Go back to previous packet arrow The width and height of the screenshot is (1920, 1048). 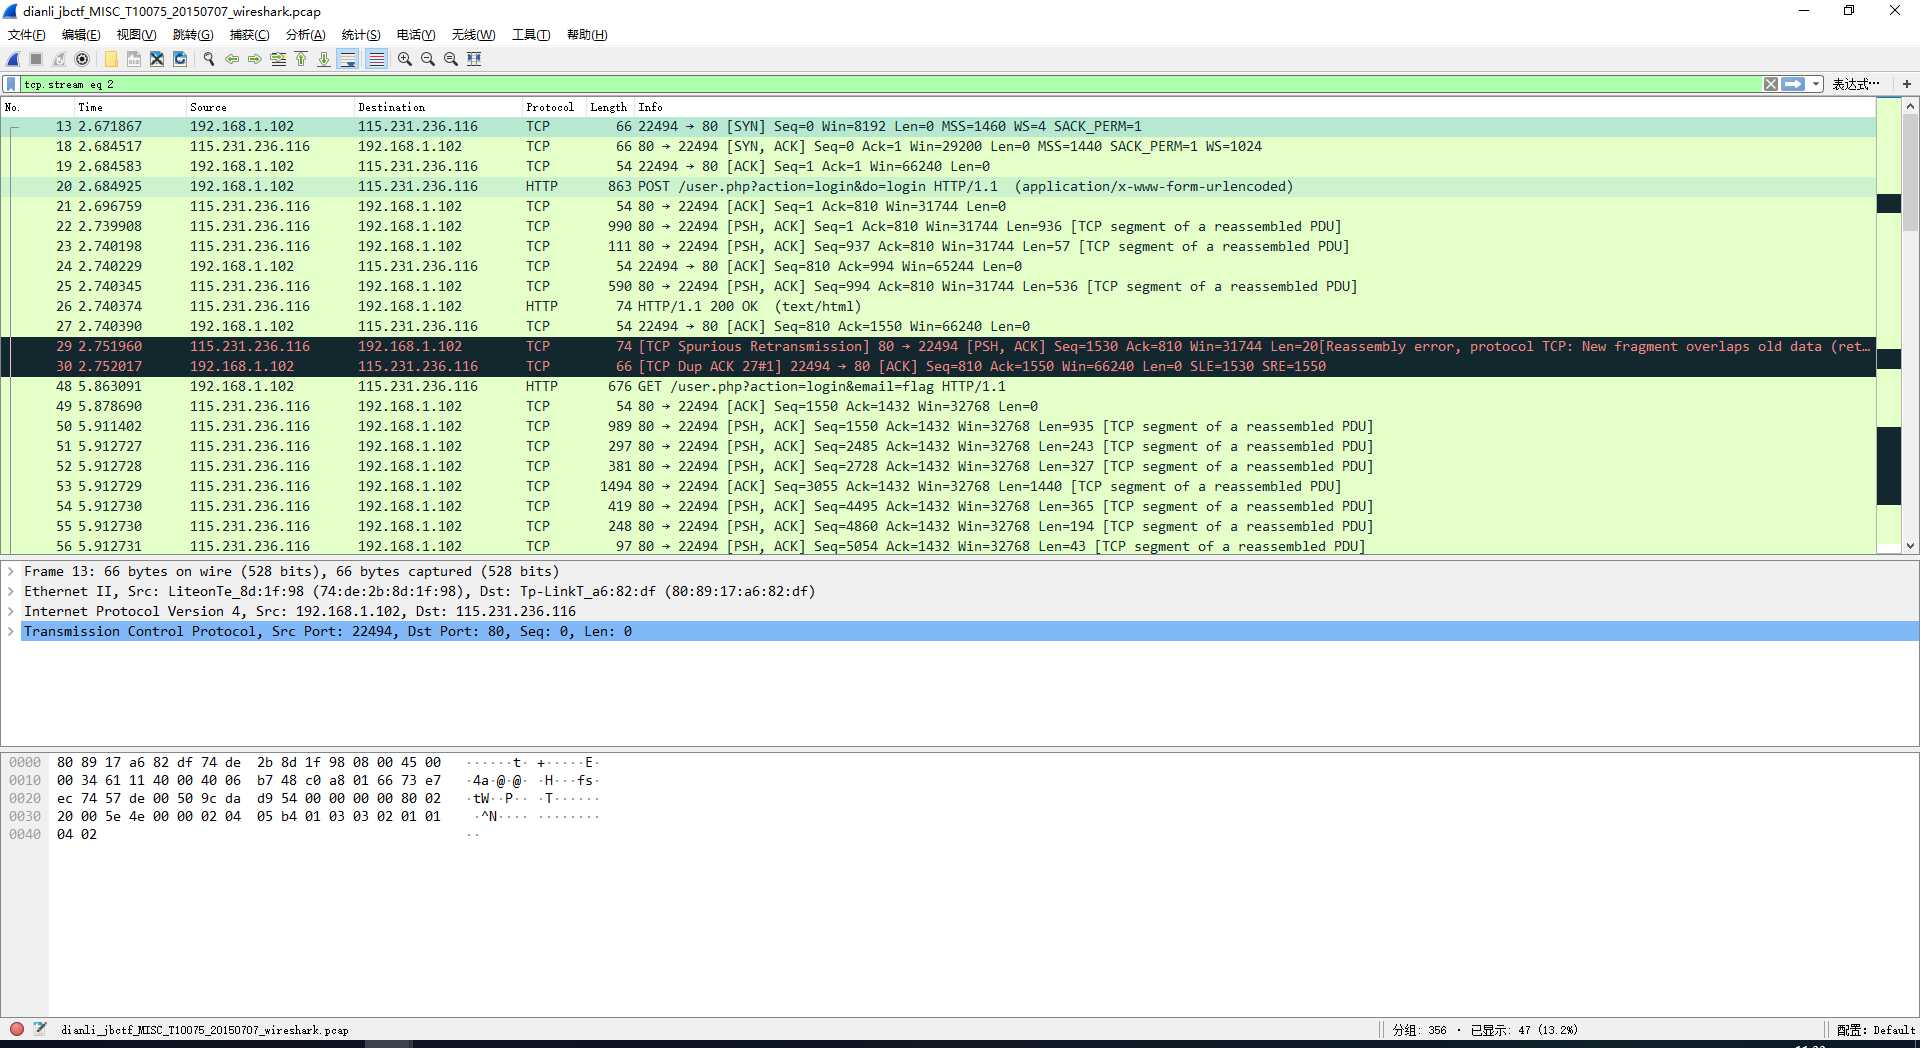click(232, 59)
